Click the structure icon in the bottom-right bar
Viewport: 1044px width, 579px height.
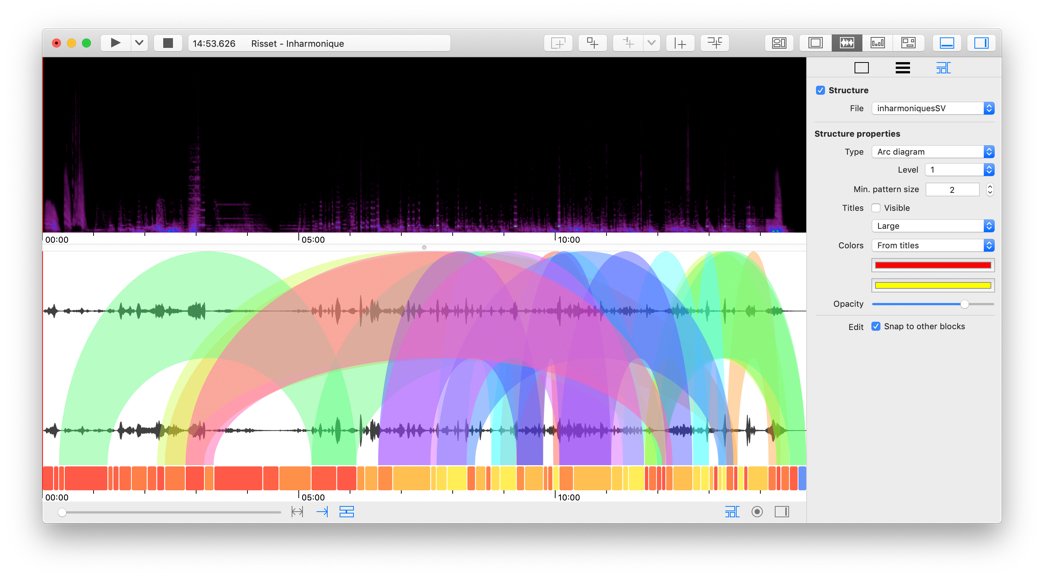732,512
